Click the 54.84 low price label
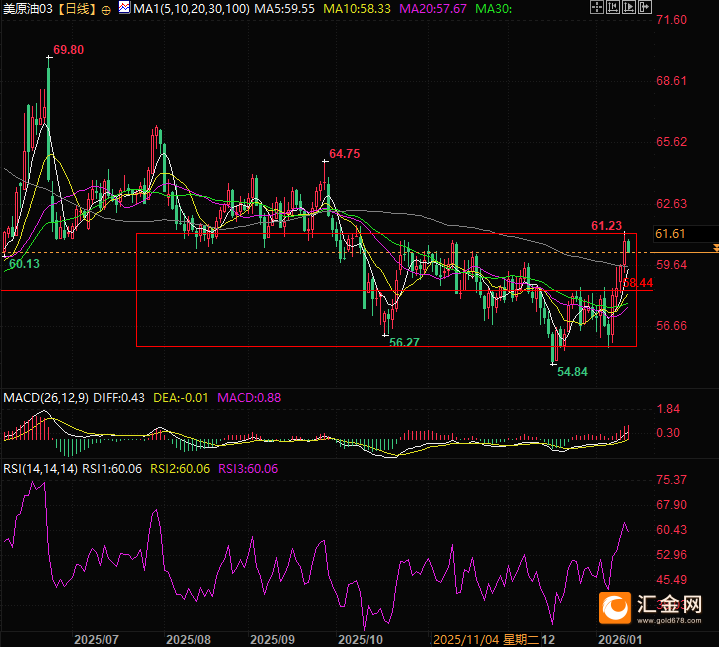Viewport: 719px width, 647px height. [572, 371]
